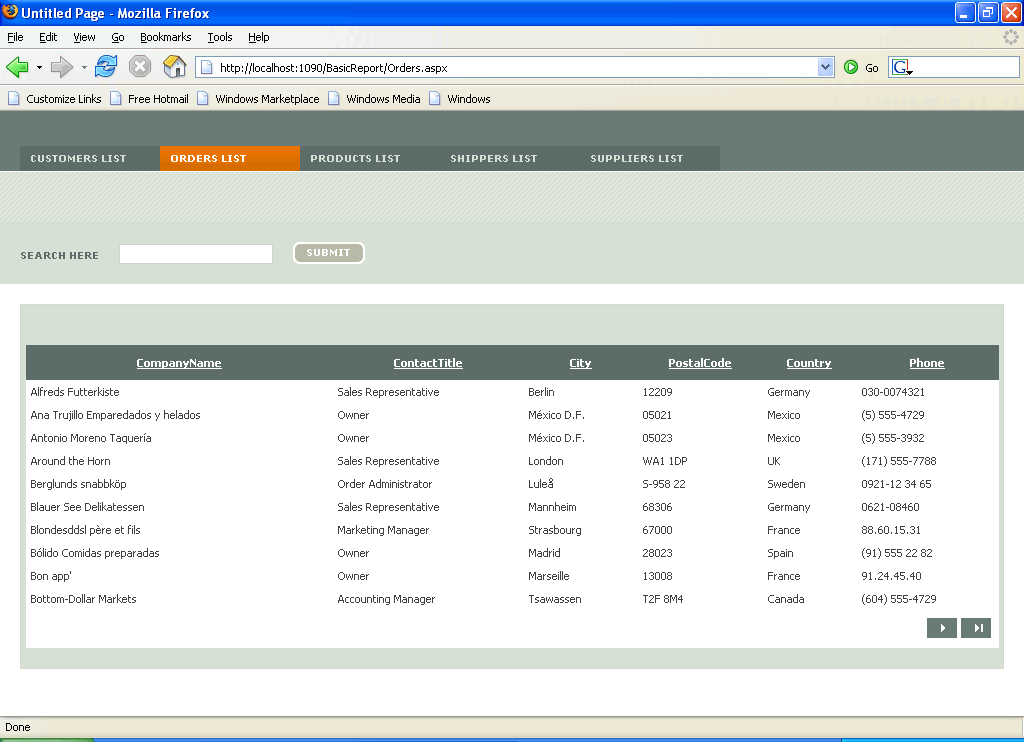The height and width of the screenshot is (742, 1024).
Task: Sort table by CompanyName column header
Action: tap(179, 363)
